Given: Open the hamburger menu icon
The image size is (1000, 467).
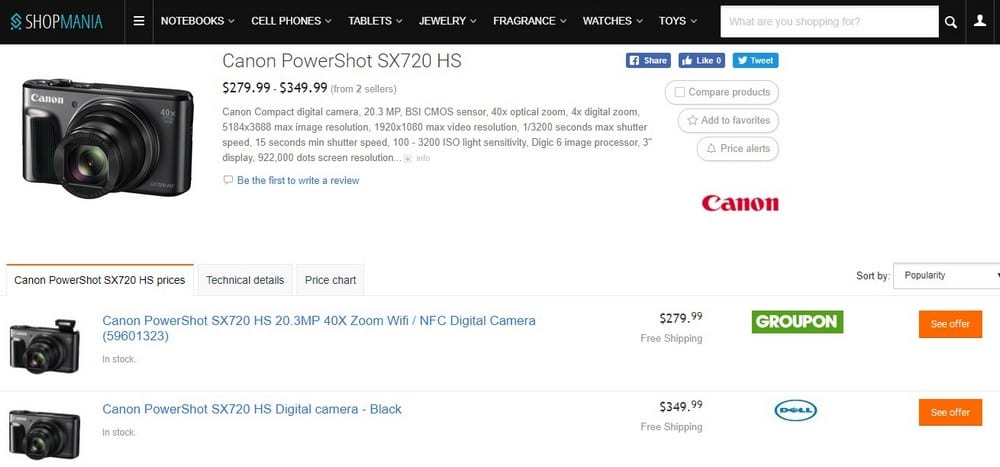Looking at the screenshot, I should [x=139, y=21].
